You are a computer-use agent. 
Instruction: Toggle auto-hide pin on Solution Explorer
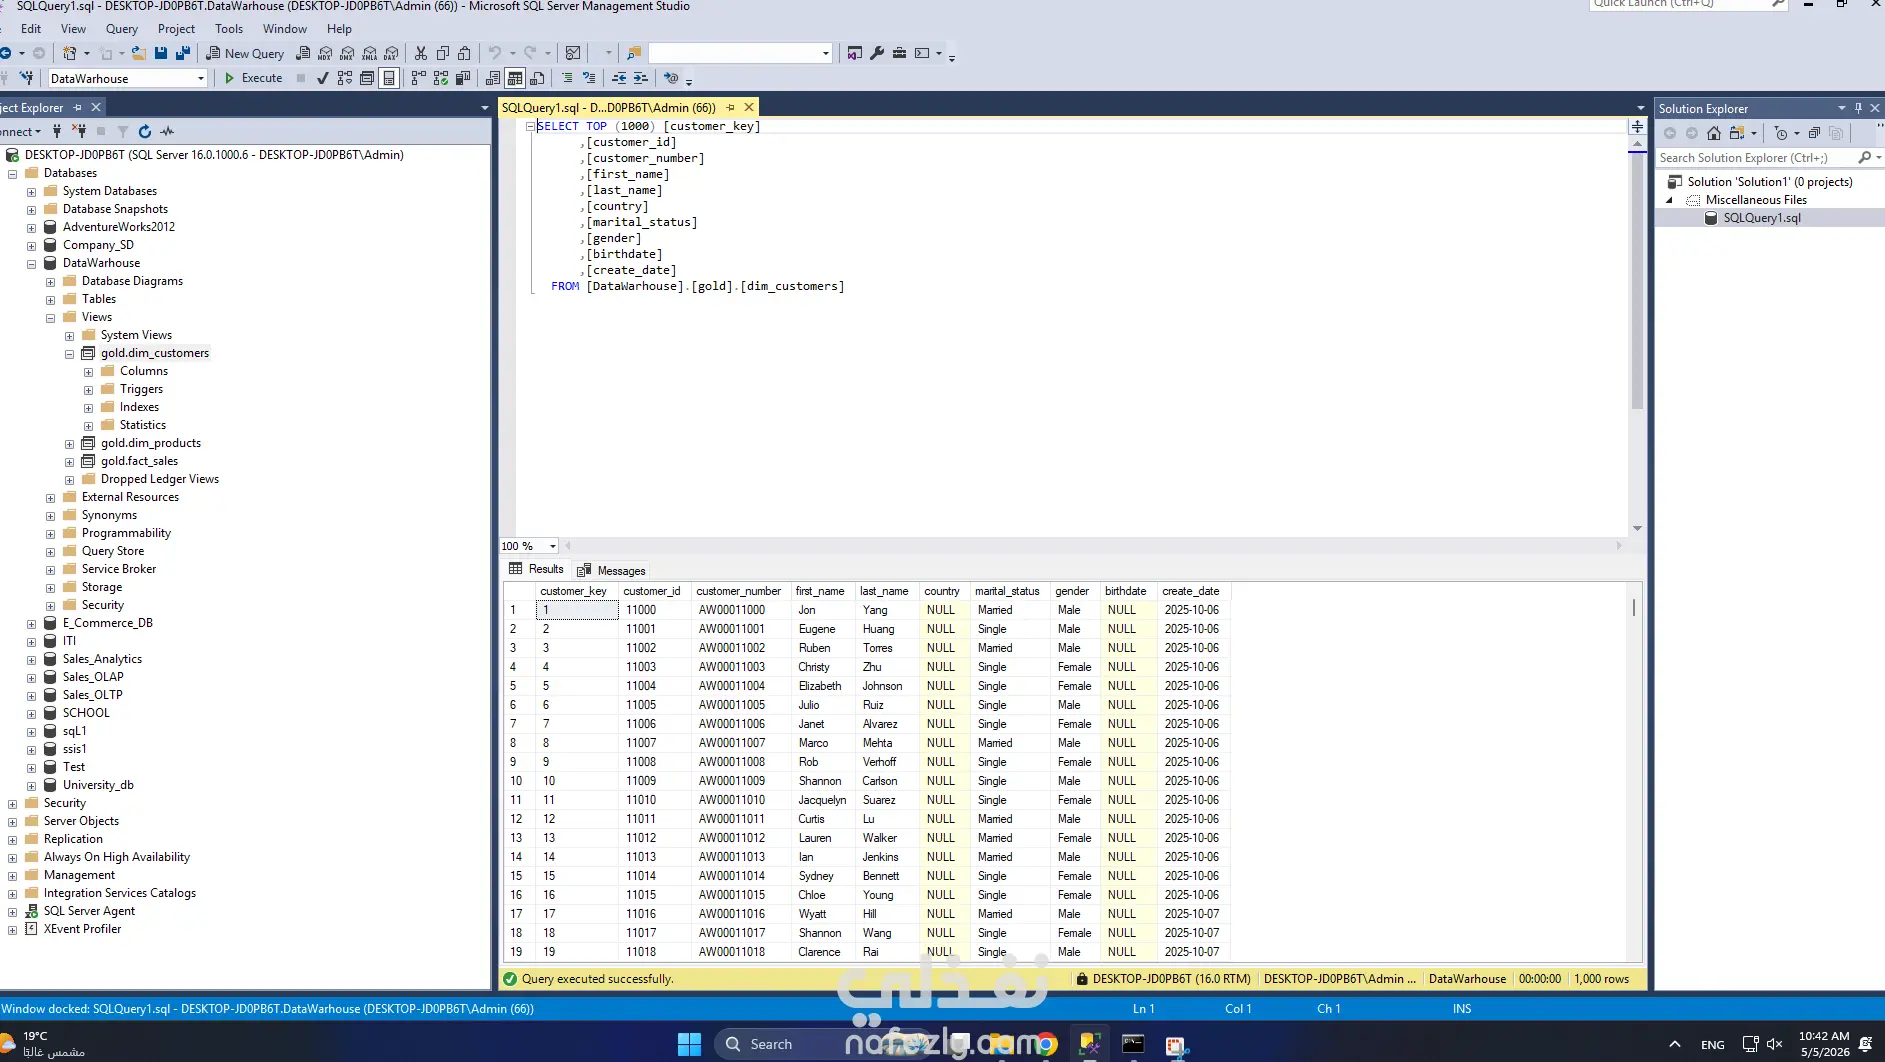1858,108
